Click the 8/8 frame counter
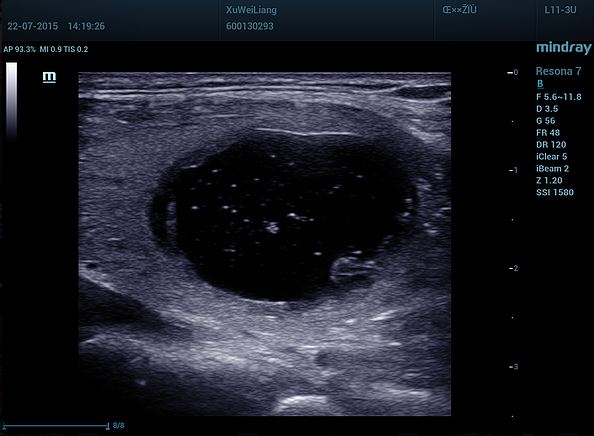This screenshot has width=594, height=436. pos(119,426)
